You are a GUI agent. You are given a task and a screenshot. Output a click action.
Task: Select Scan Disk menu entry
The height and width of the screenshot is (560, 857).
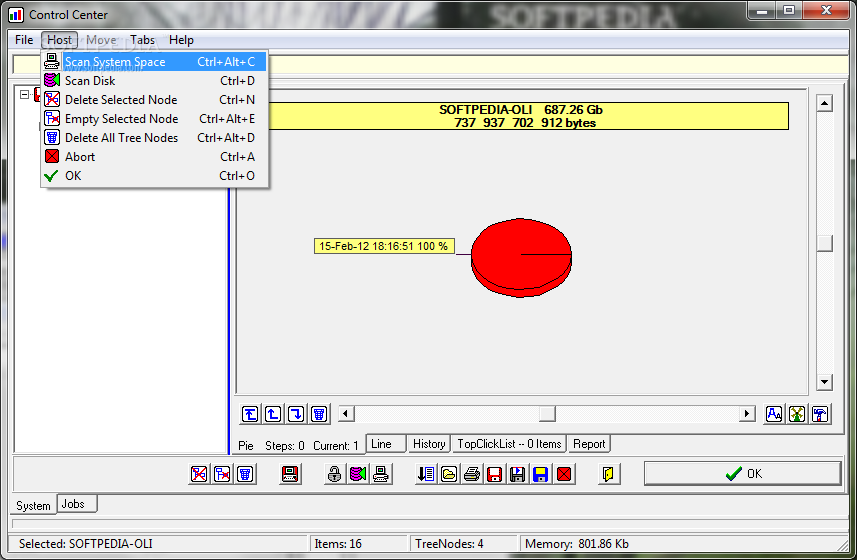(155, 81)
